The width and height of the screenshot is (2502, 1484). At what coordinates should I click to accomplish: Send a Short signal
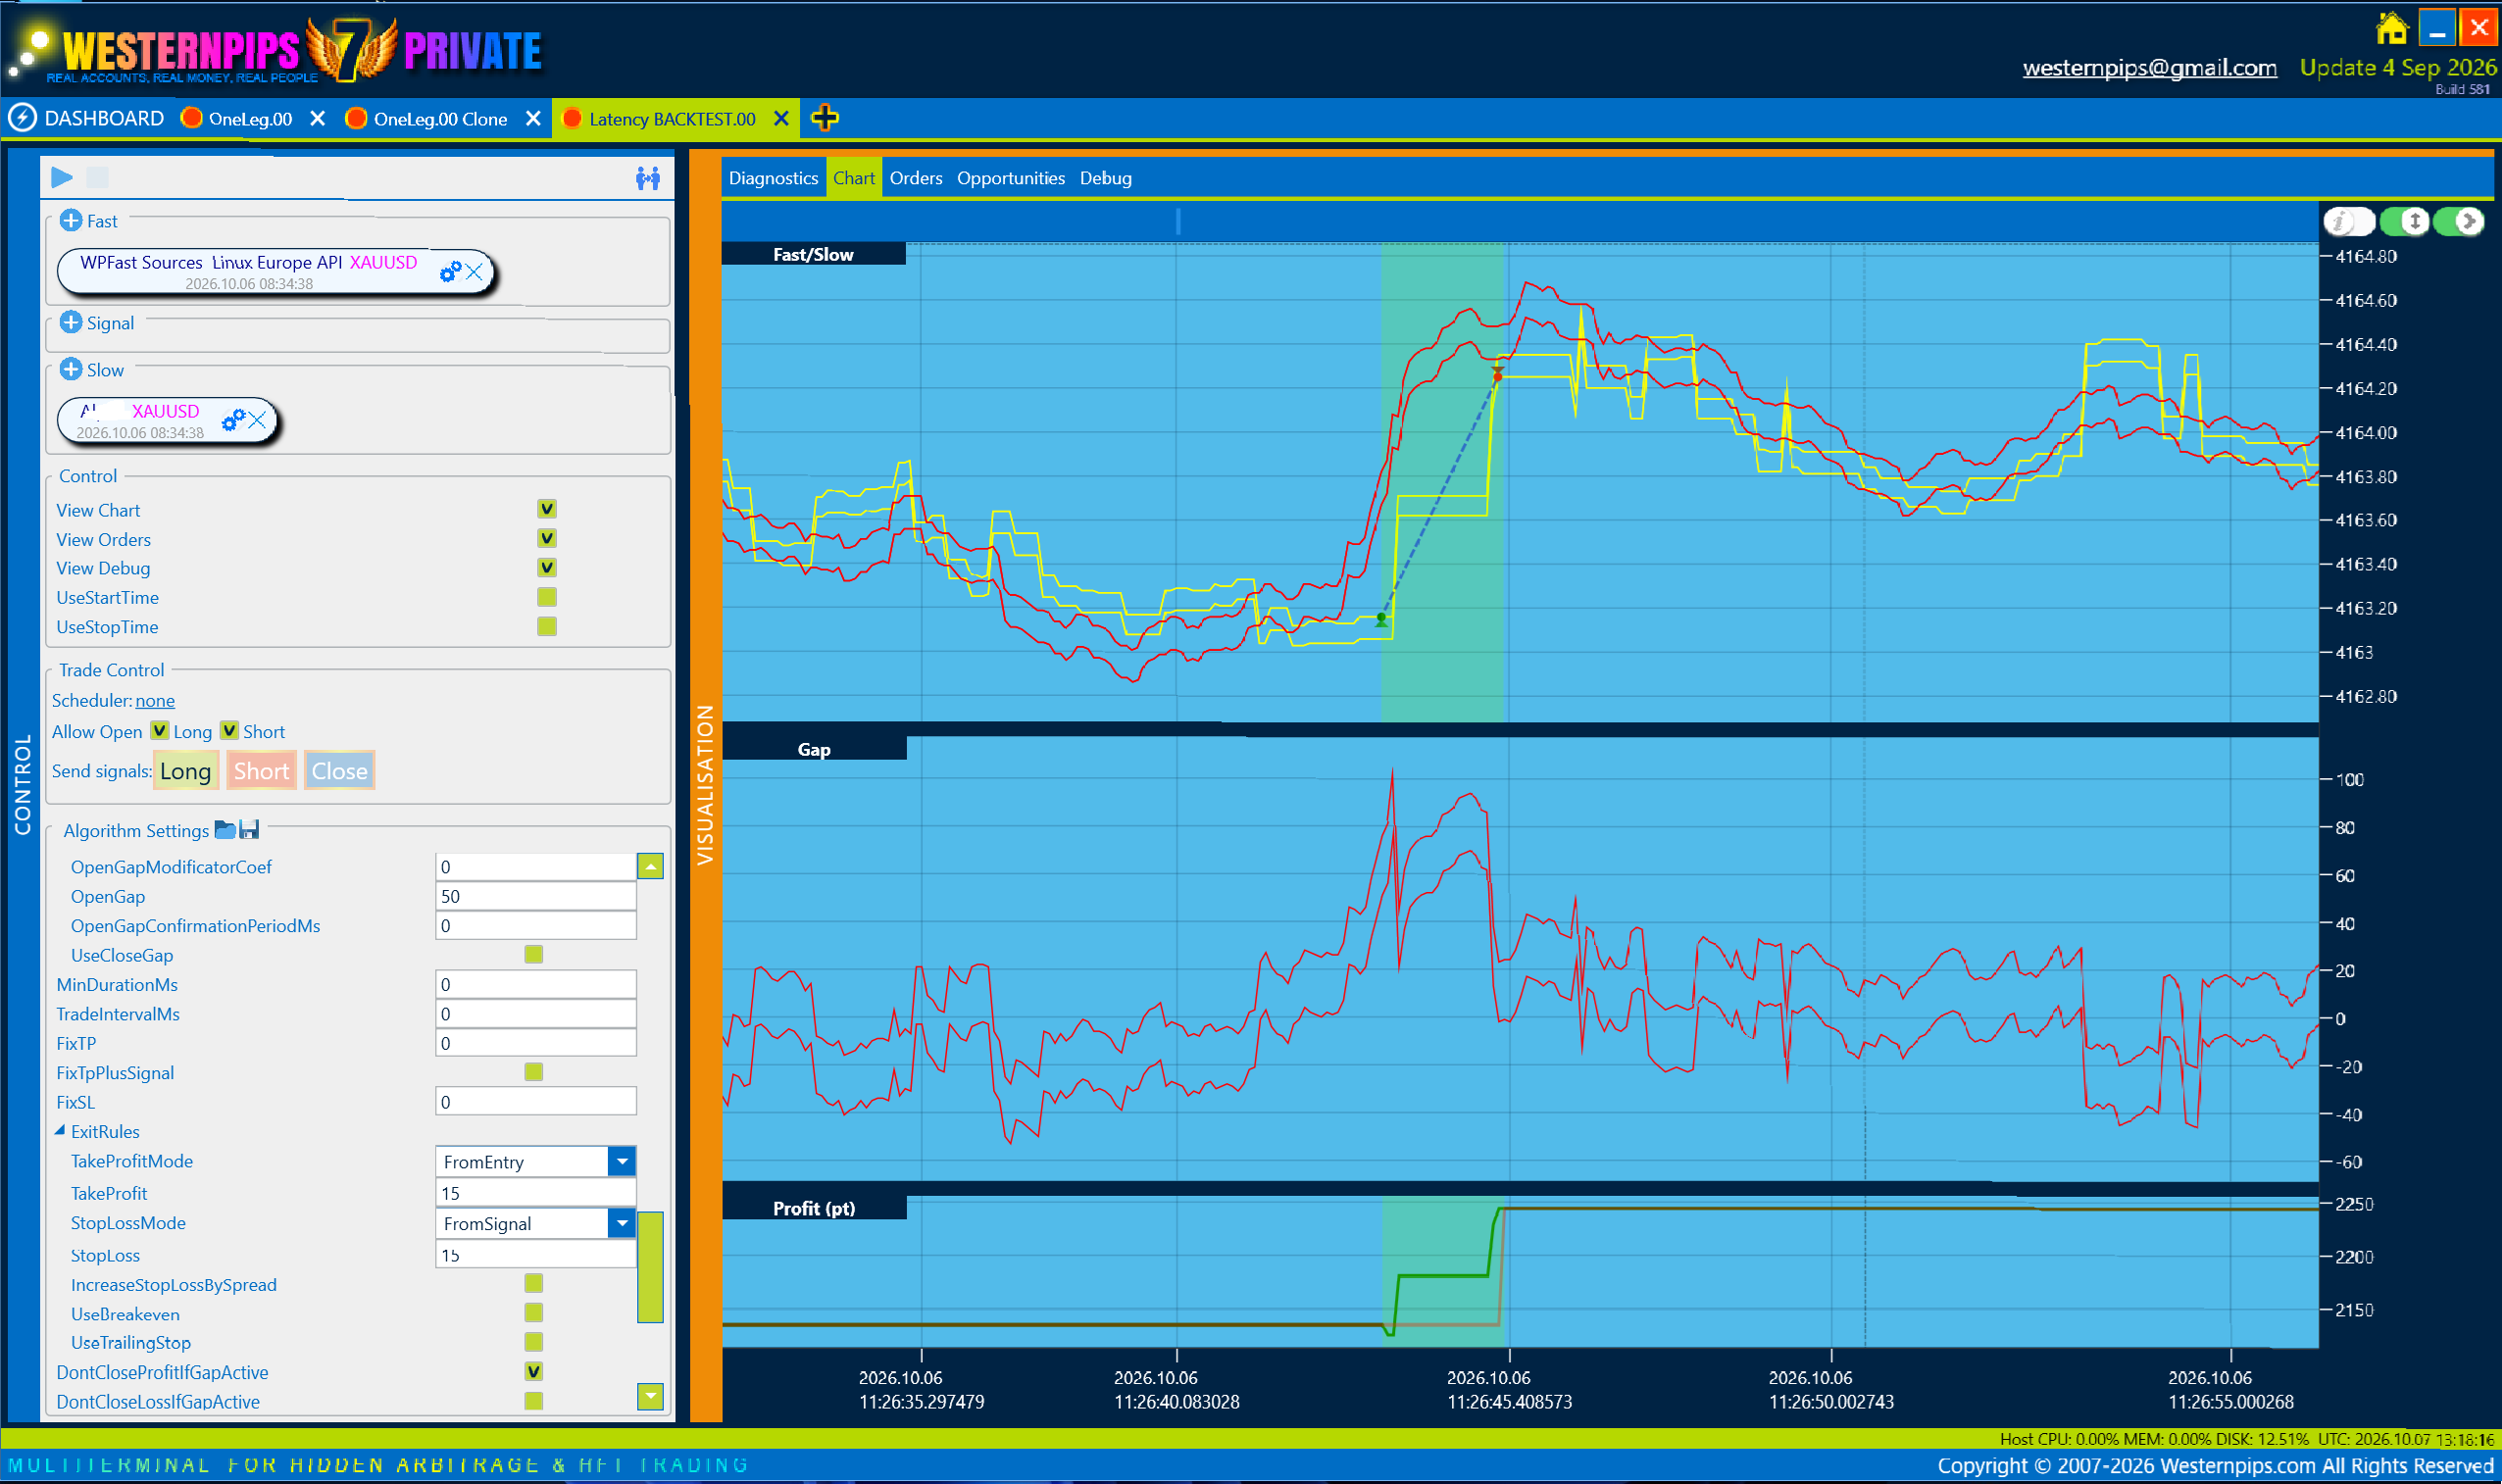(261, 770)
